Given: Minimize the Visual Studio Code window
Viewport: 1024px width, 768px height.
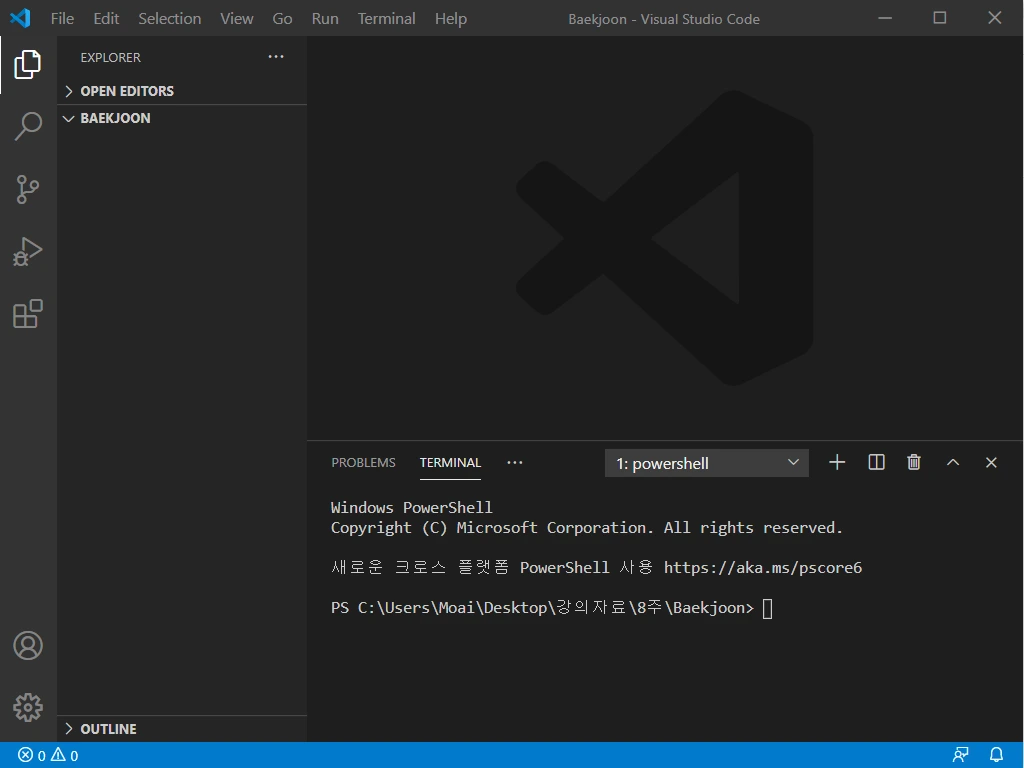Looking at the screenshot, I should click(885, 18).
